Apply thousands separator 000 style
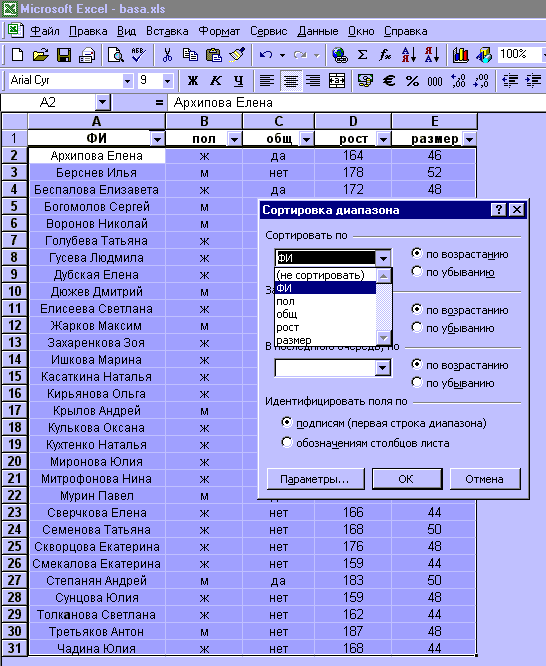 tap(435, 80)
